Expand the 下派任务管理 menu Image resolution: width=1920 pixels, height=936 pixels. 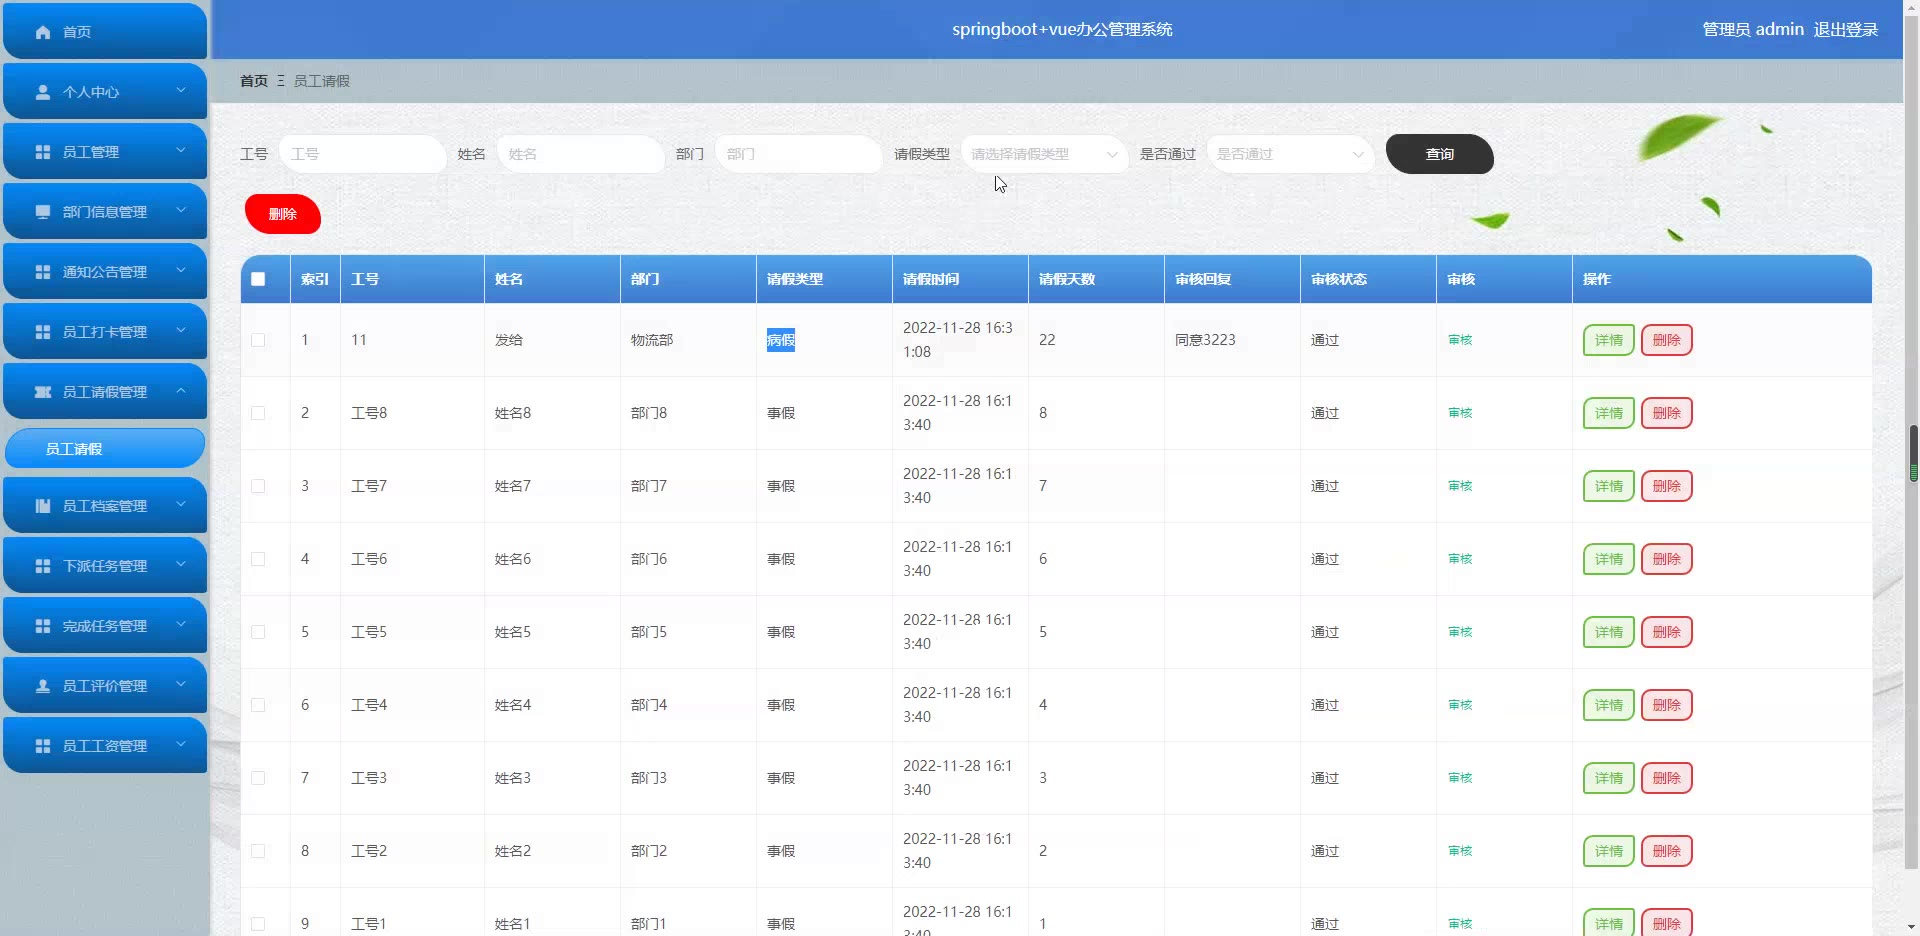click(x=105, y=566)
